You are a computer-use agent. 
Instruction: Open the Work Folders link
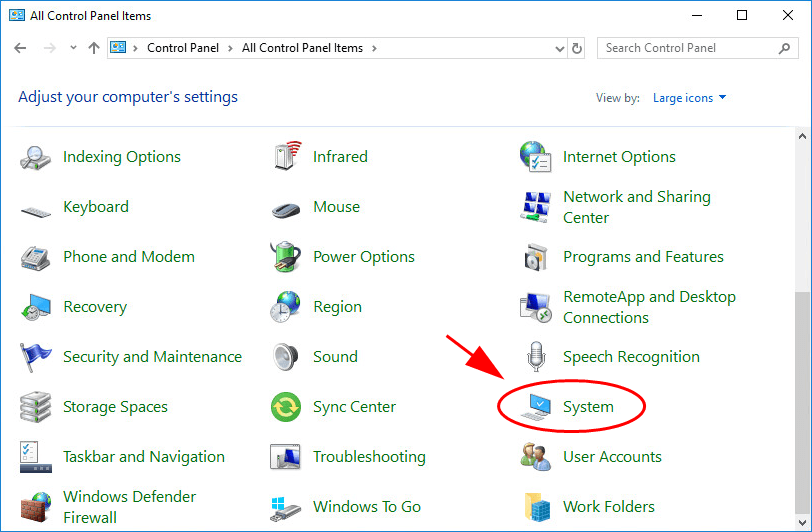[x=609, y=507]
